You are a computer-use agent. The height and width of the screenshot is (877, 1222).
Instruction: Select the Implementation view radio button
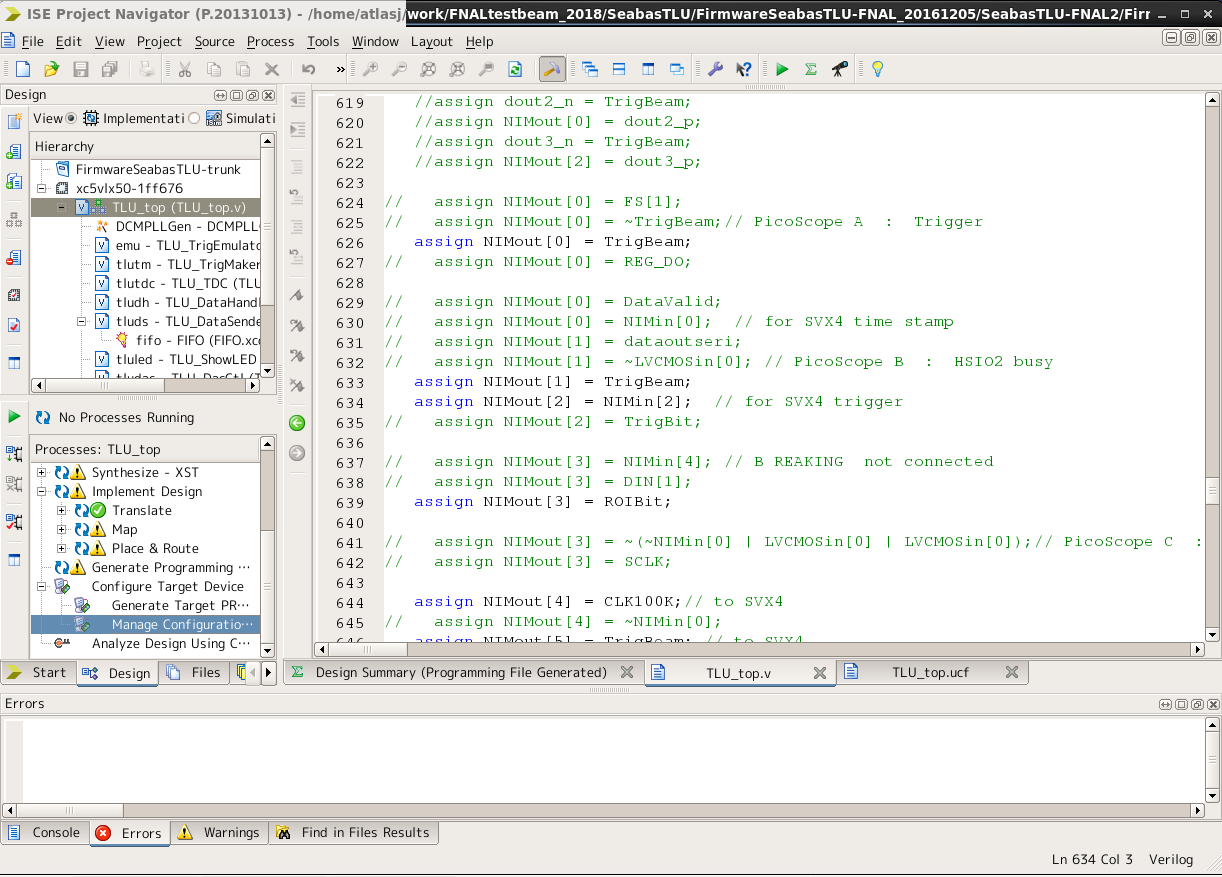71,118
